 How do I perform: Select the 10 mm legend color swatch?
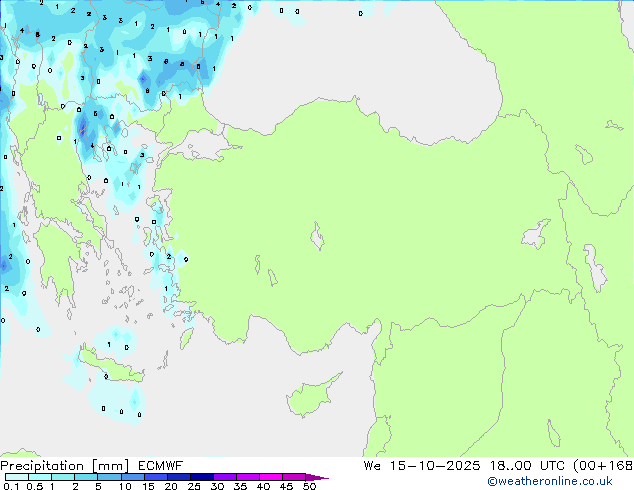point(132,477)
